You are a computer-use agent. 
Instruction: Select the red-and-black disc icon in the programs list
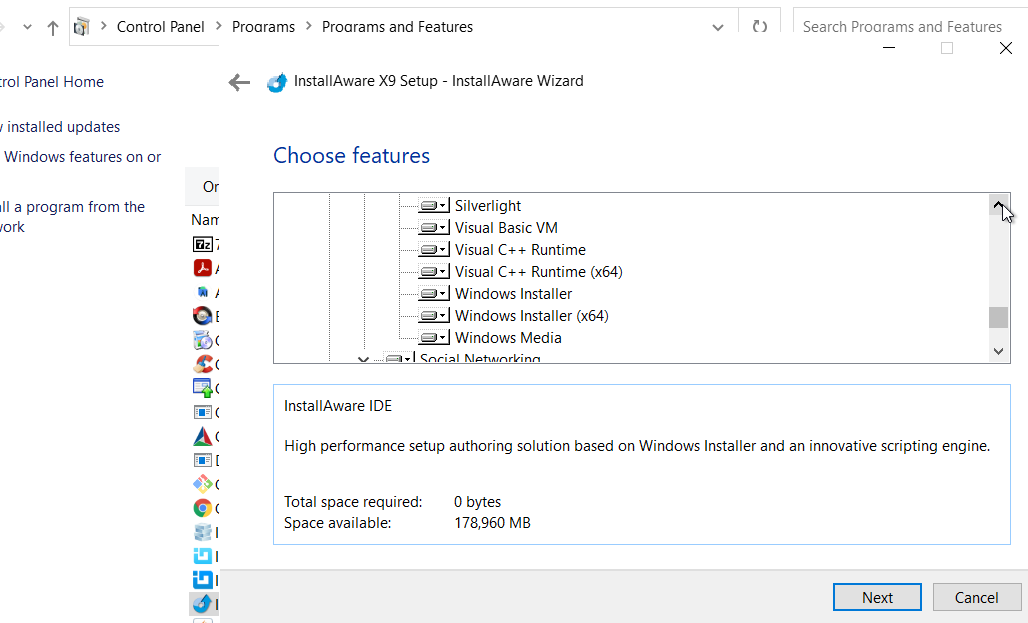(203, 316)
